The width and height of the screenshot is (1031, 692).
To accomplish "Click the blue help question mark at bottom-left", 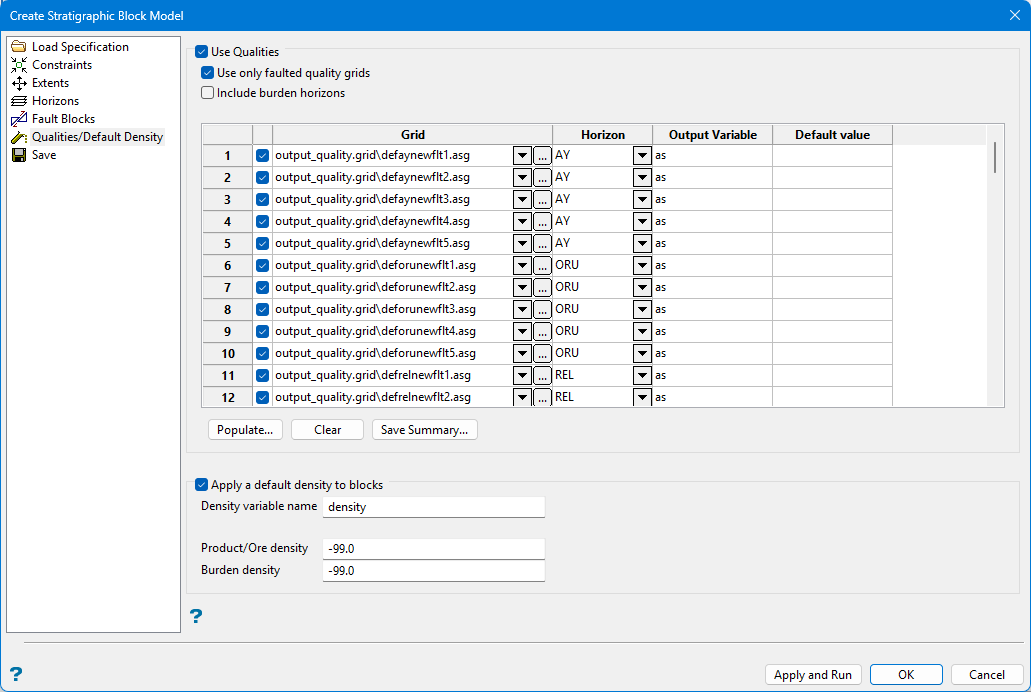I will [15, 674].
